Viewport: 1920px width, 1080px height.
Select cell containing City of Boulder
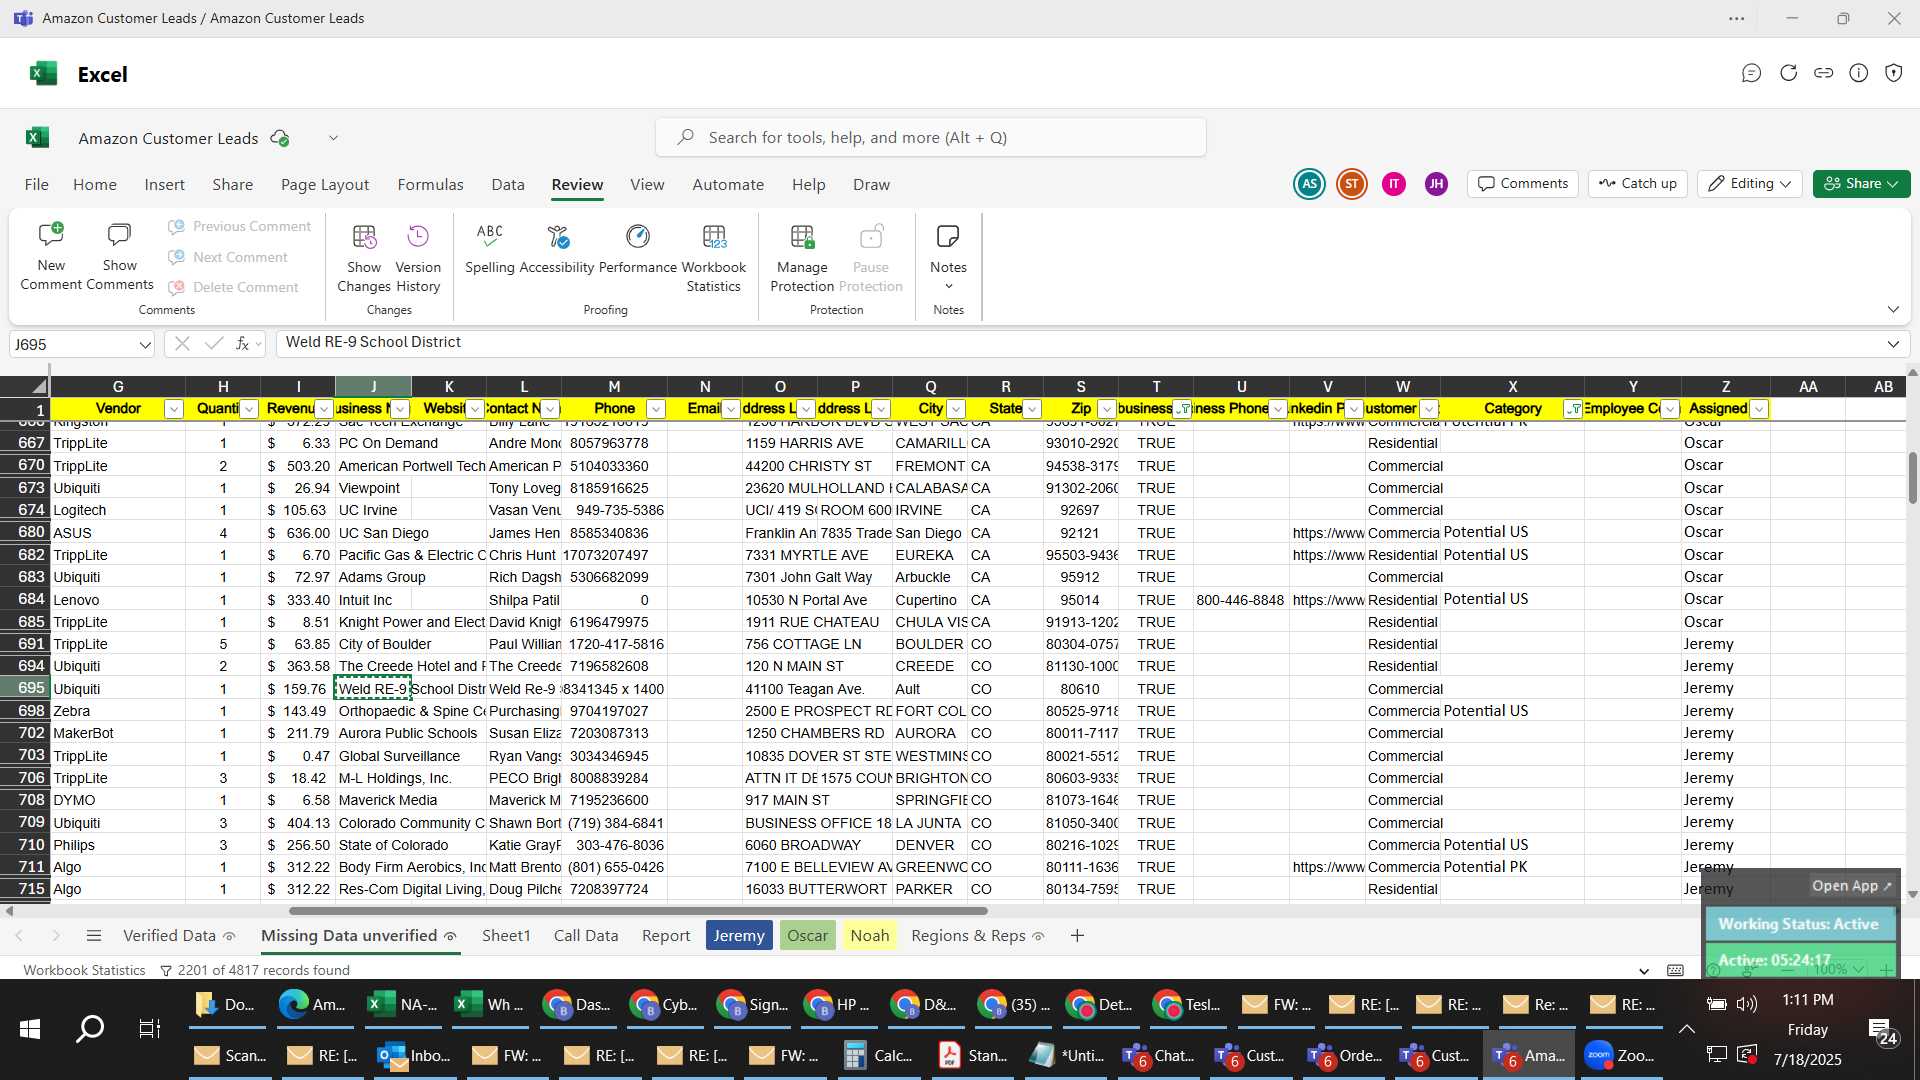pos(373,644)
